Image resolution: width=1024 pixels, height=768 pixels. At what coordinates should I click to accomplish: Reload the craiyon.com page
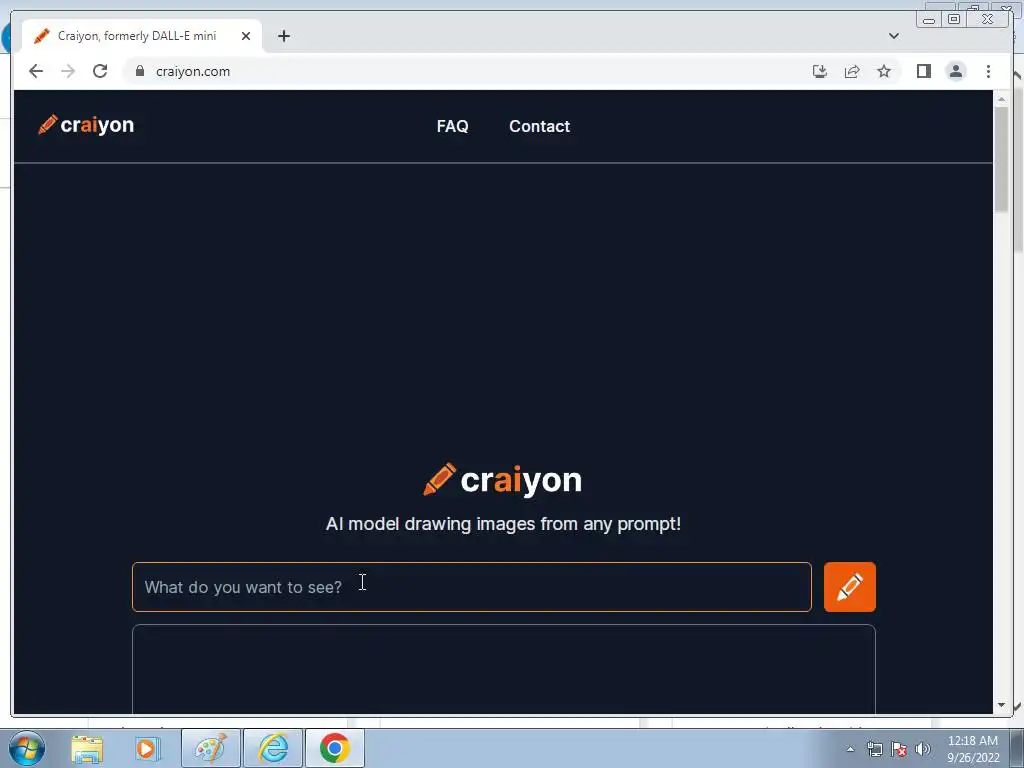(100, 71)
